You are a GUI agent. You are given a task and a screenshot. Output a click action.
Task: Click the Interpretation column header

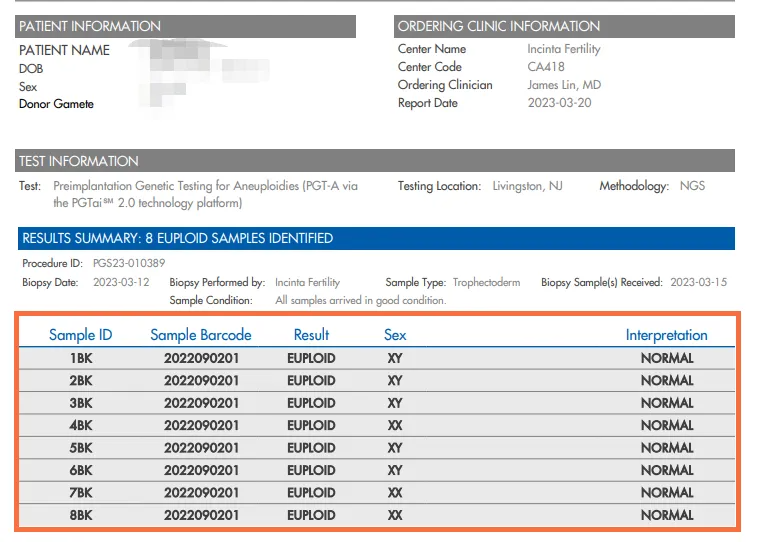(x=666, y=335)
